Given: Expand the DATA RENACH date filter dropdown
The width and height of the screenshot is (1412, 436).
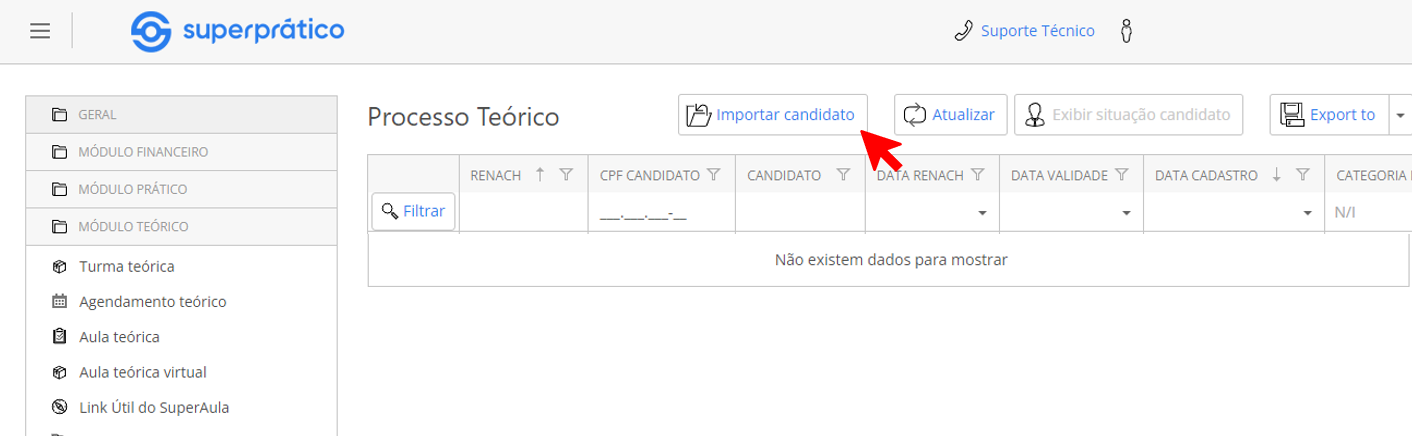Looking at the screenshot, I should coord(982,213).
